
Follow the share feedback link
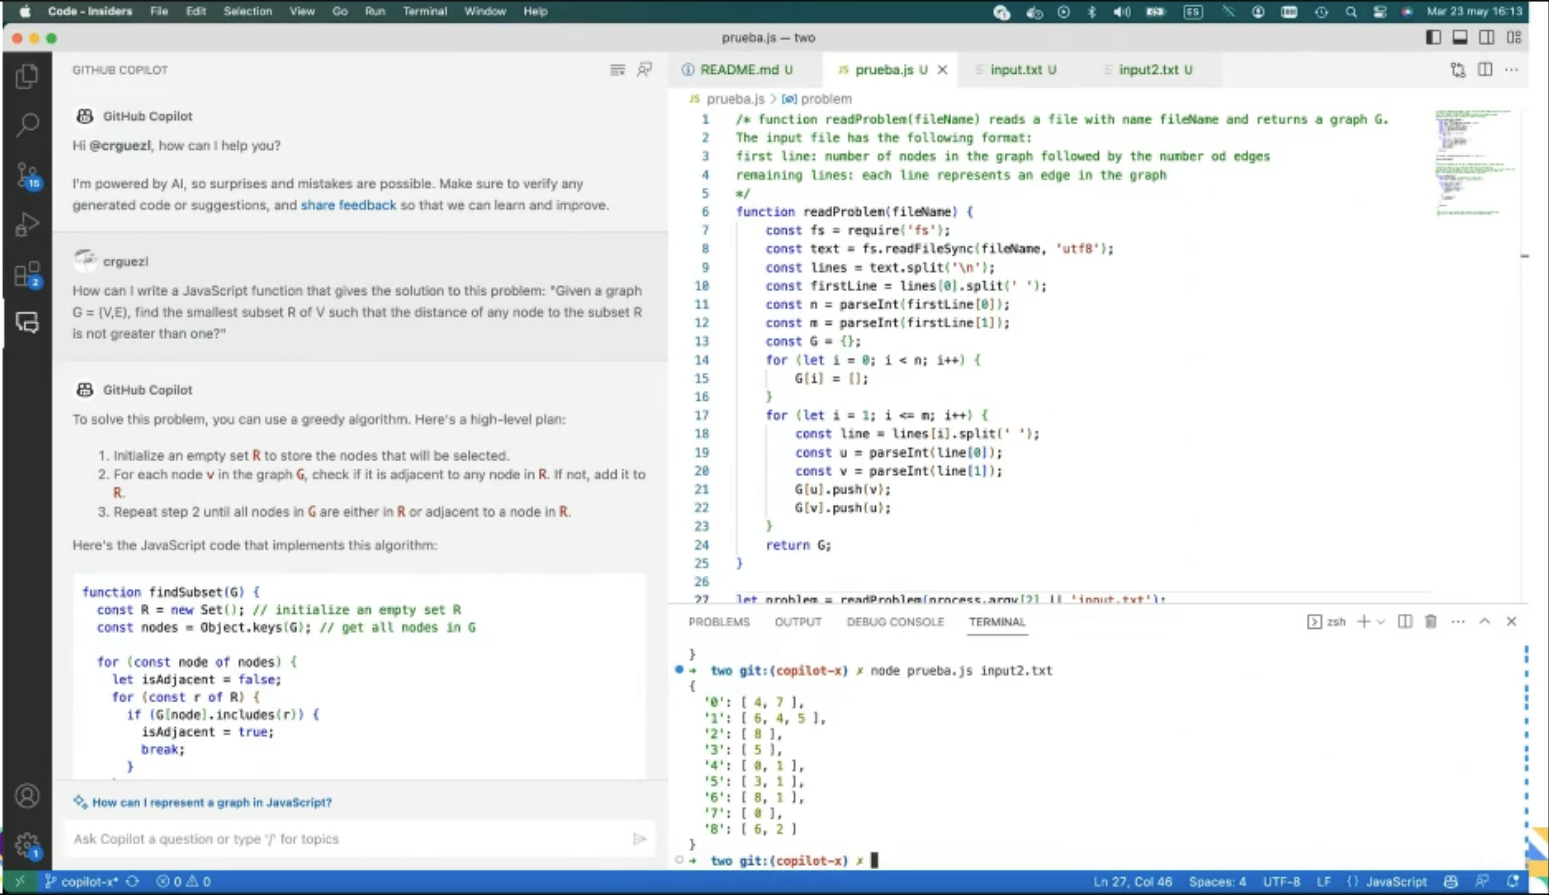point(348,205)
